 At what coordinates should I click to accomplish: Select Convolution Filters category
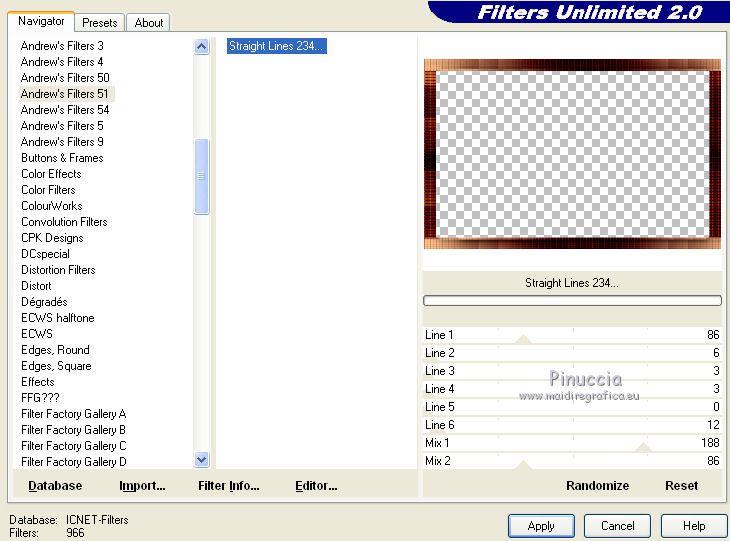(x=64, y=222)
